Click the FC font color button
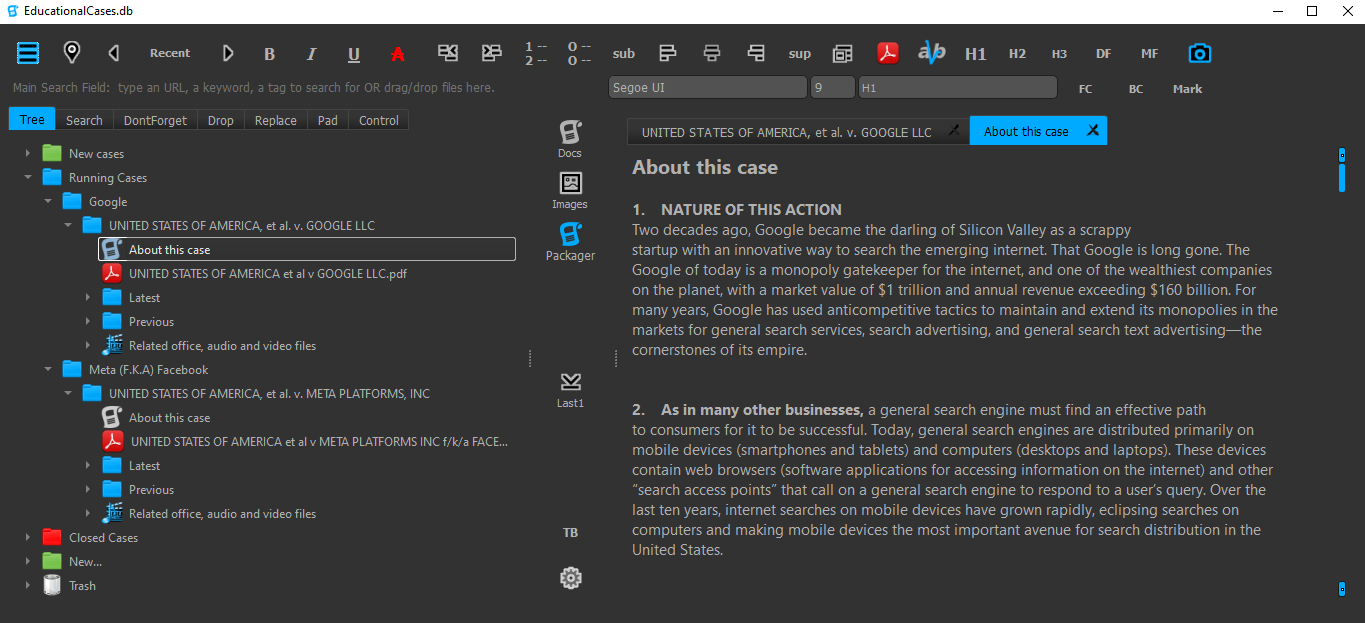Screen dimensions: 1365x623 pyautogui.click(x=1085, y=89)
